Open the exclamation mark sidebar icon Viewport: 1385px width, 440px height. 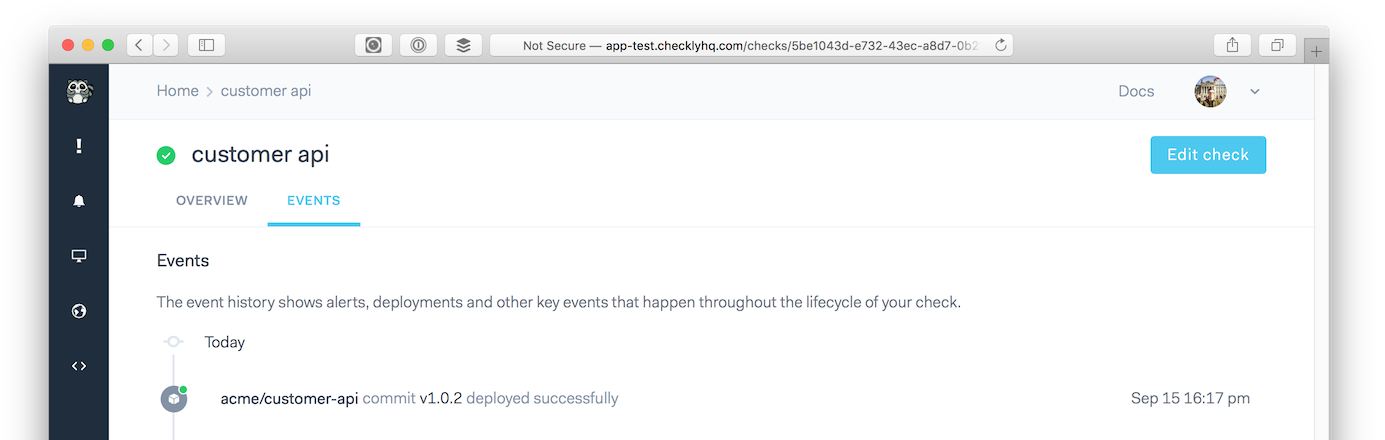79,146
